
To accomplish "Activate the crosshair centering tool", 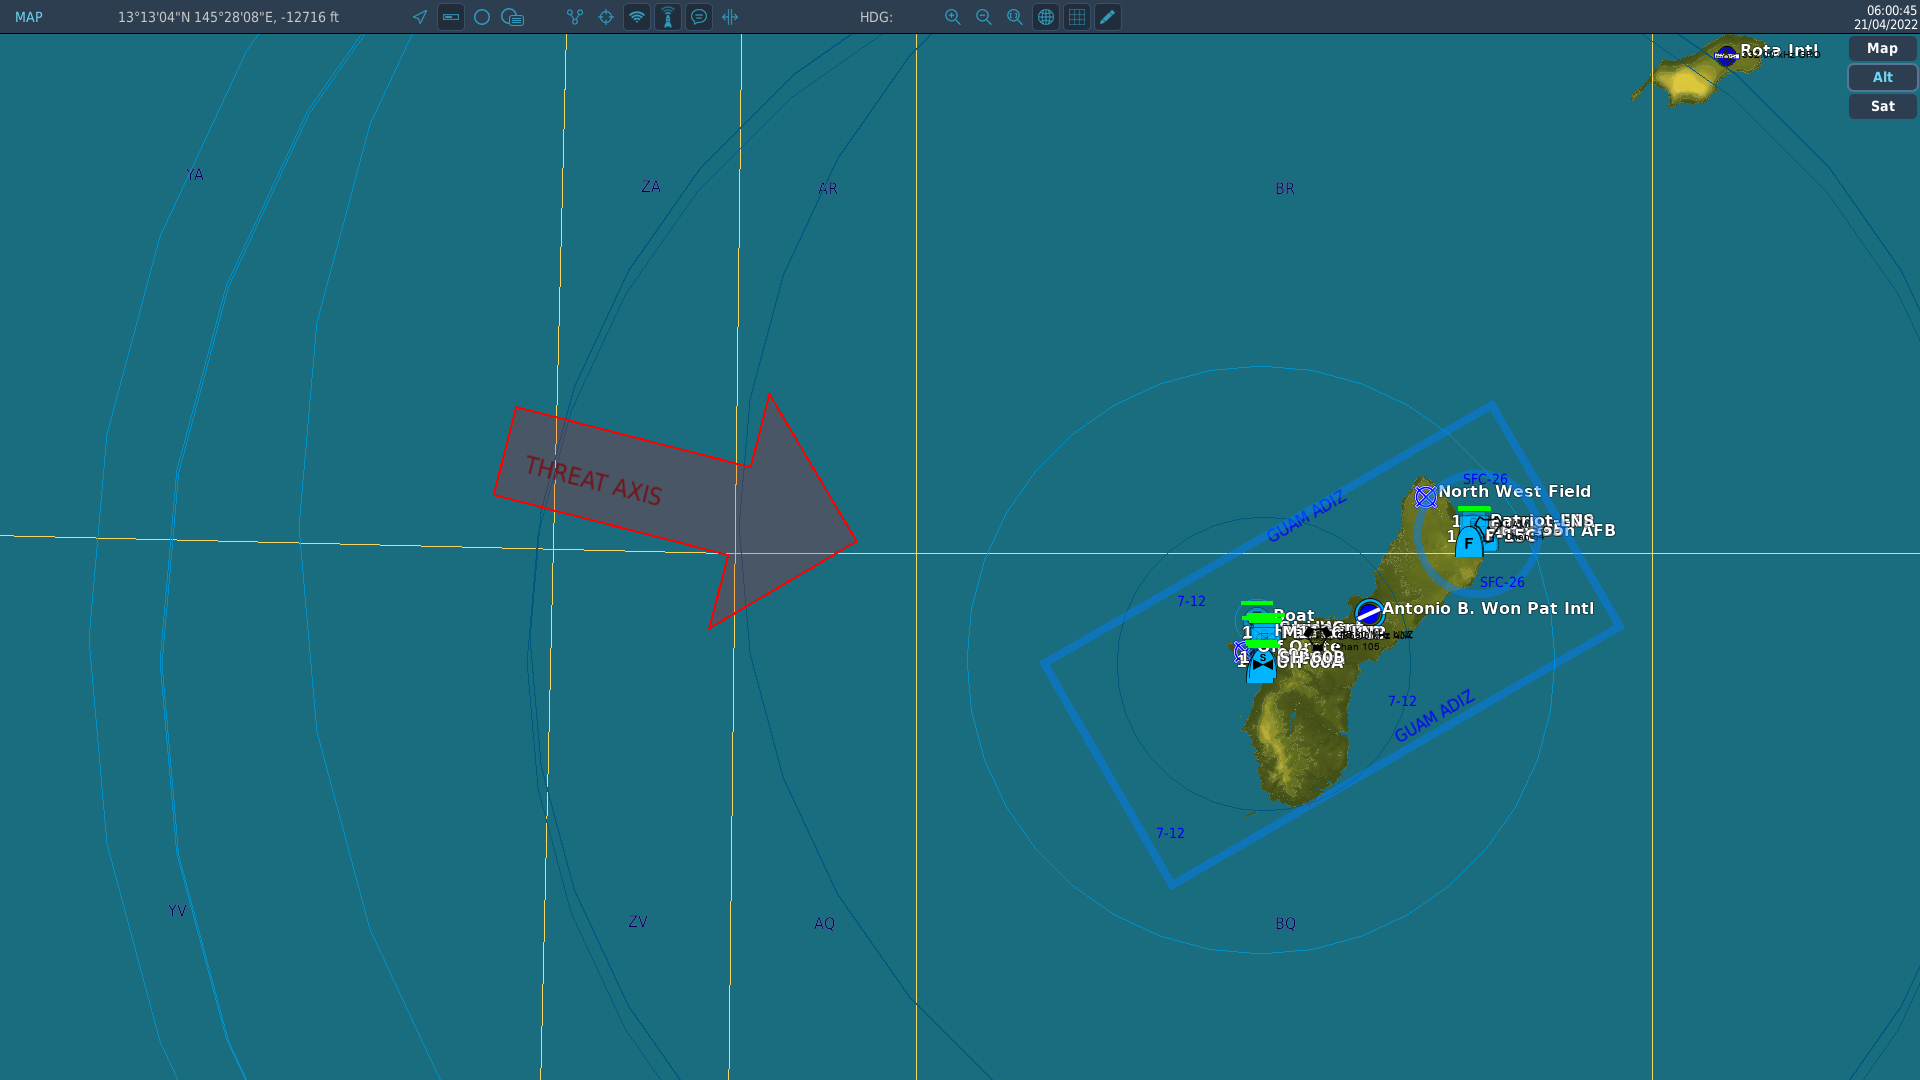I will click(x=605, y=17).
